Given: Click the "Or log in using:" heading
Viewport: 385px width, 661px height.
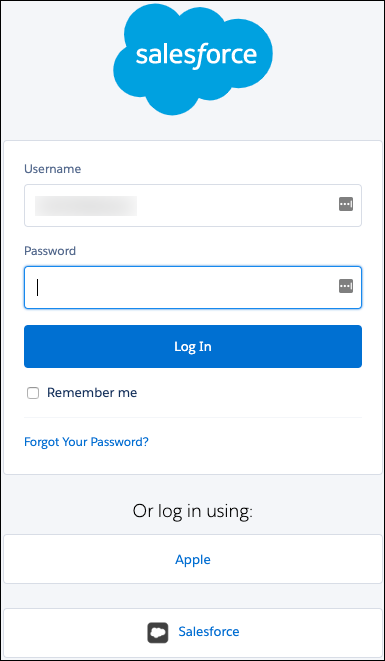Looking at the screenshot, I should pyautogui.click(x=193, y=511).
